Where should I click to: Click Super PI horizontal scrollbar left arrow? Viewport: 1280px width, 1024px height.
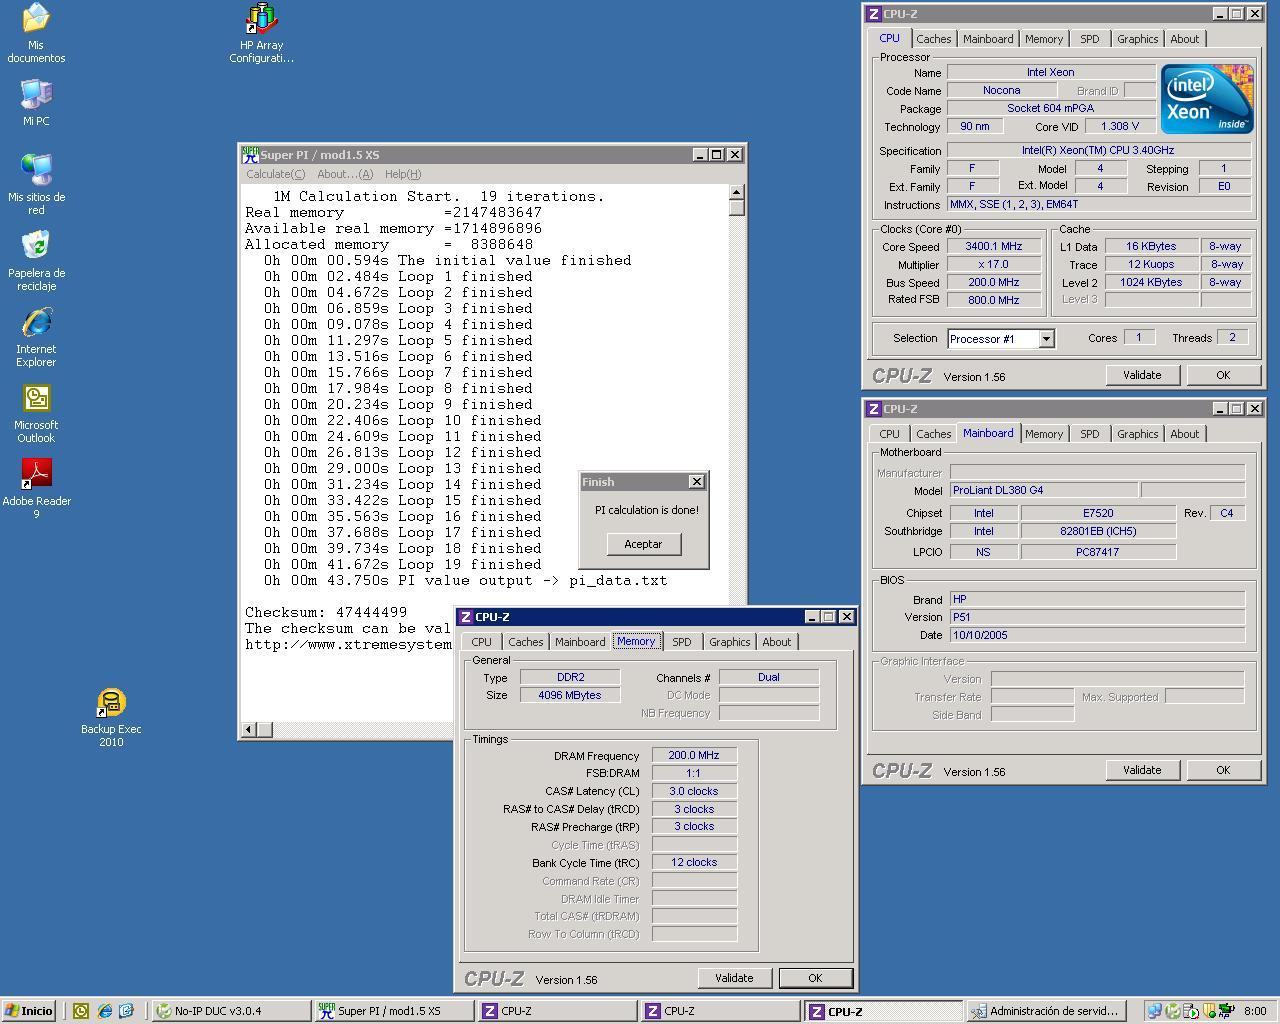coord(249,730)
